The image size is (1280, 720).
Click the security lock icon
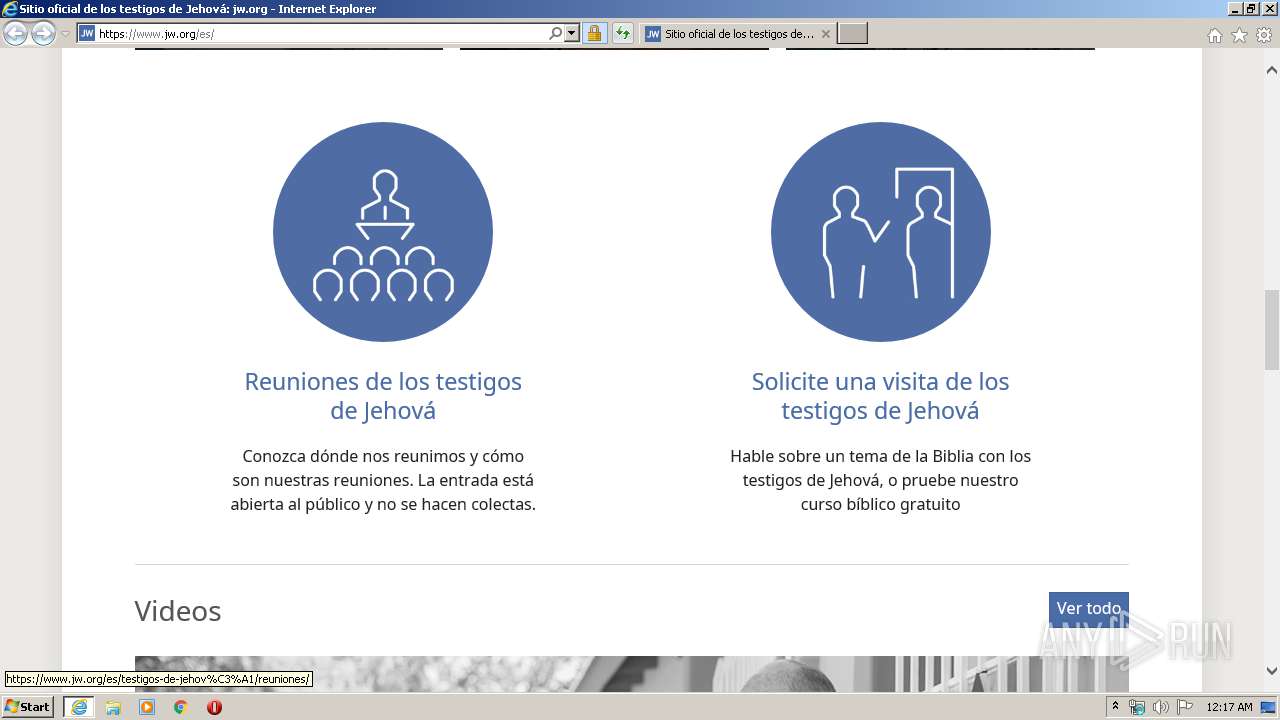tap(594, 34)
